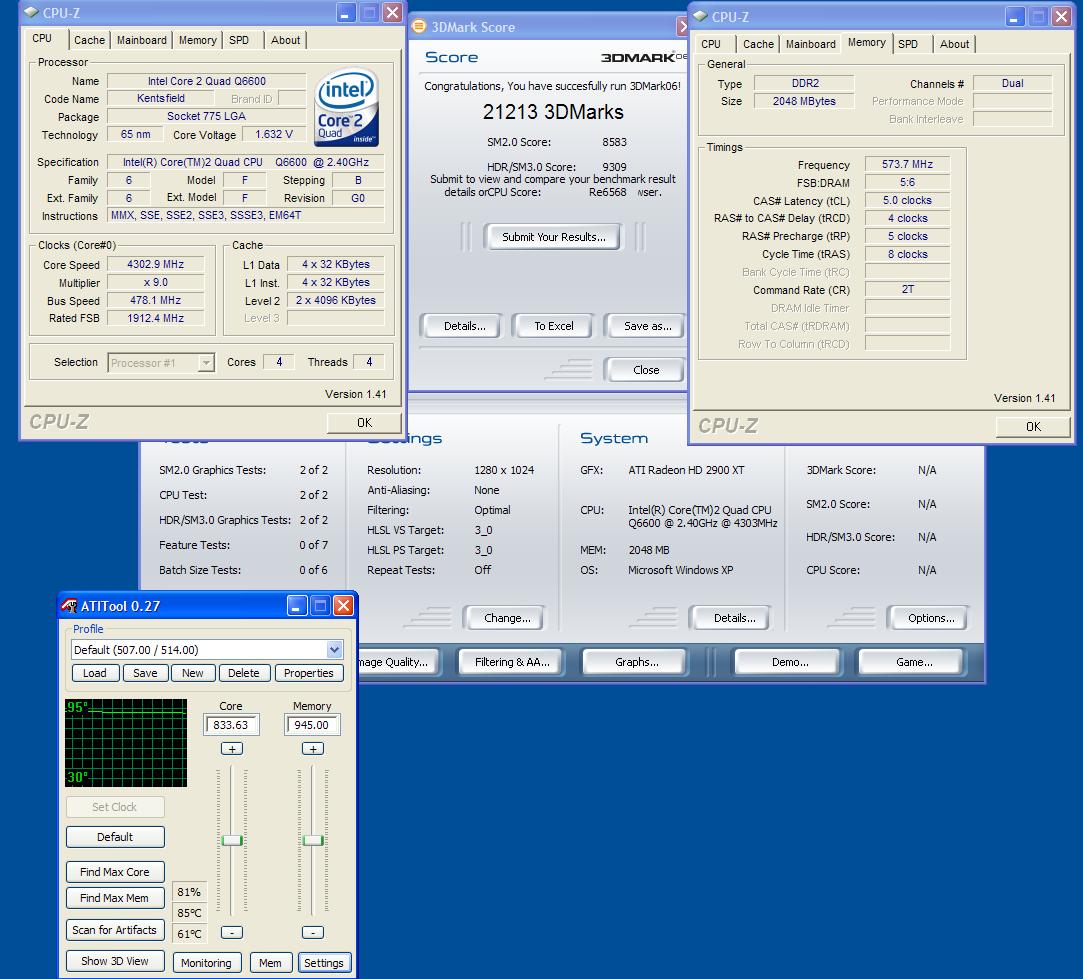Decrease Memory clock with minus button
Viewport: 1083px width, 979px height.
[x=313, y=933]
